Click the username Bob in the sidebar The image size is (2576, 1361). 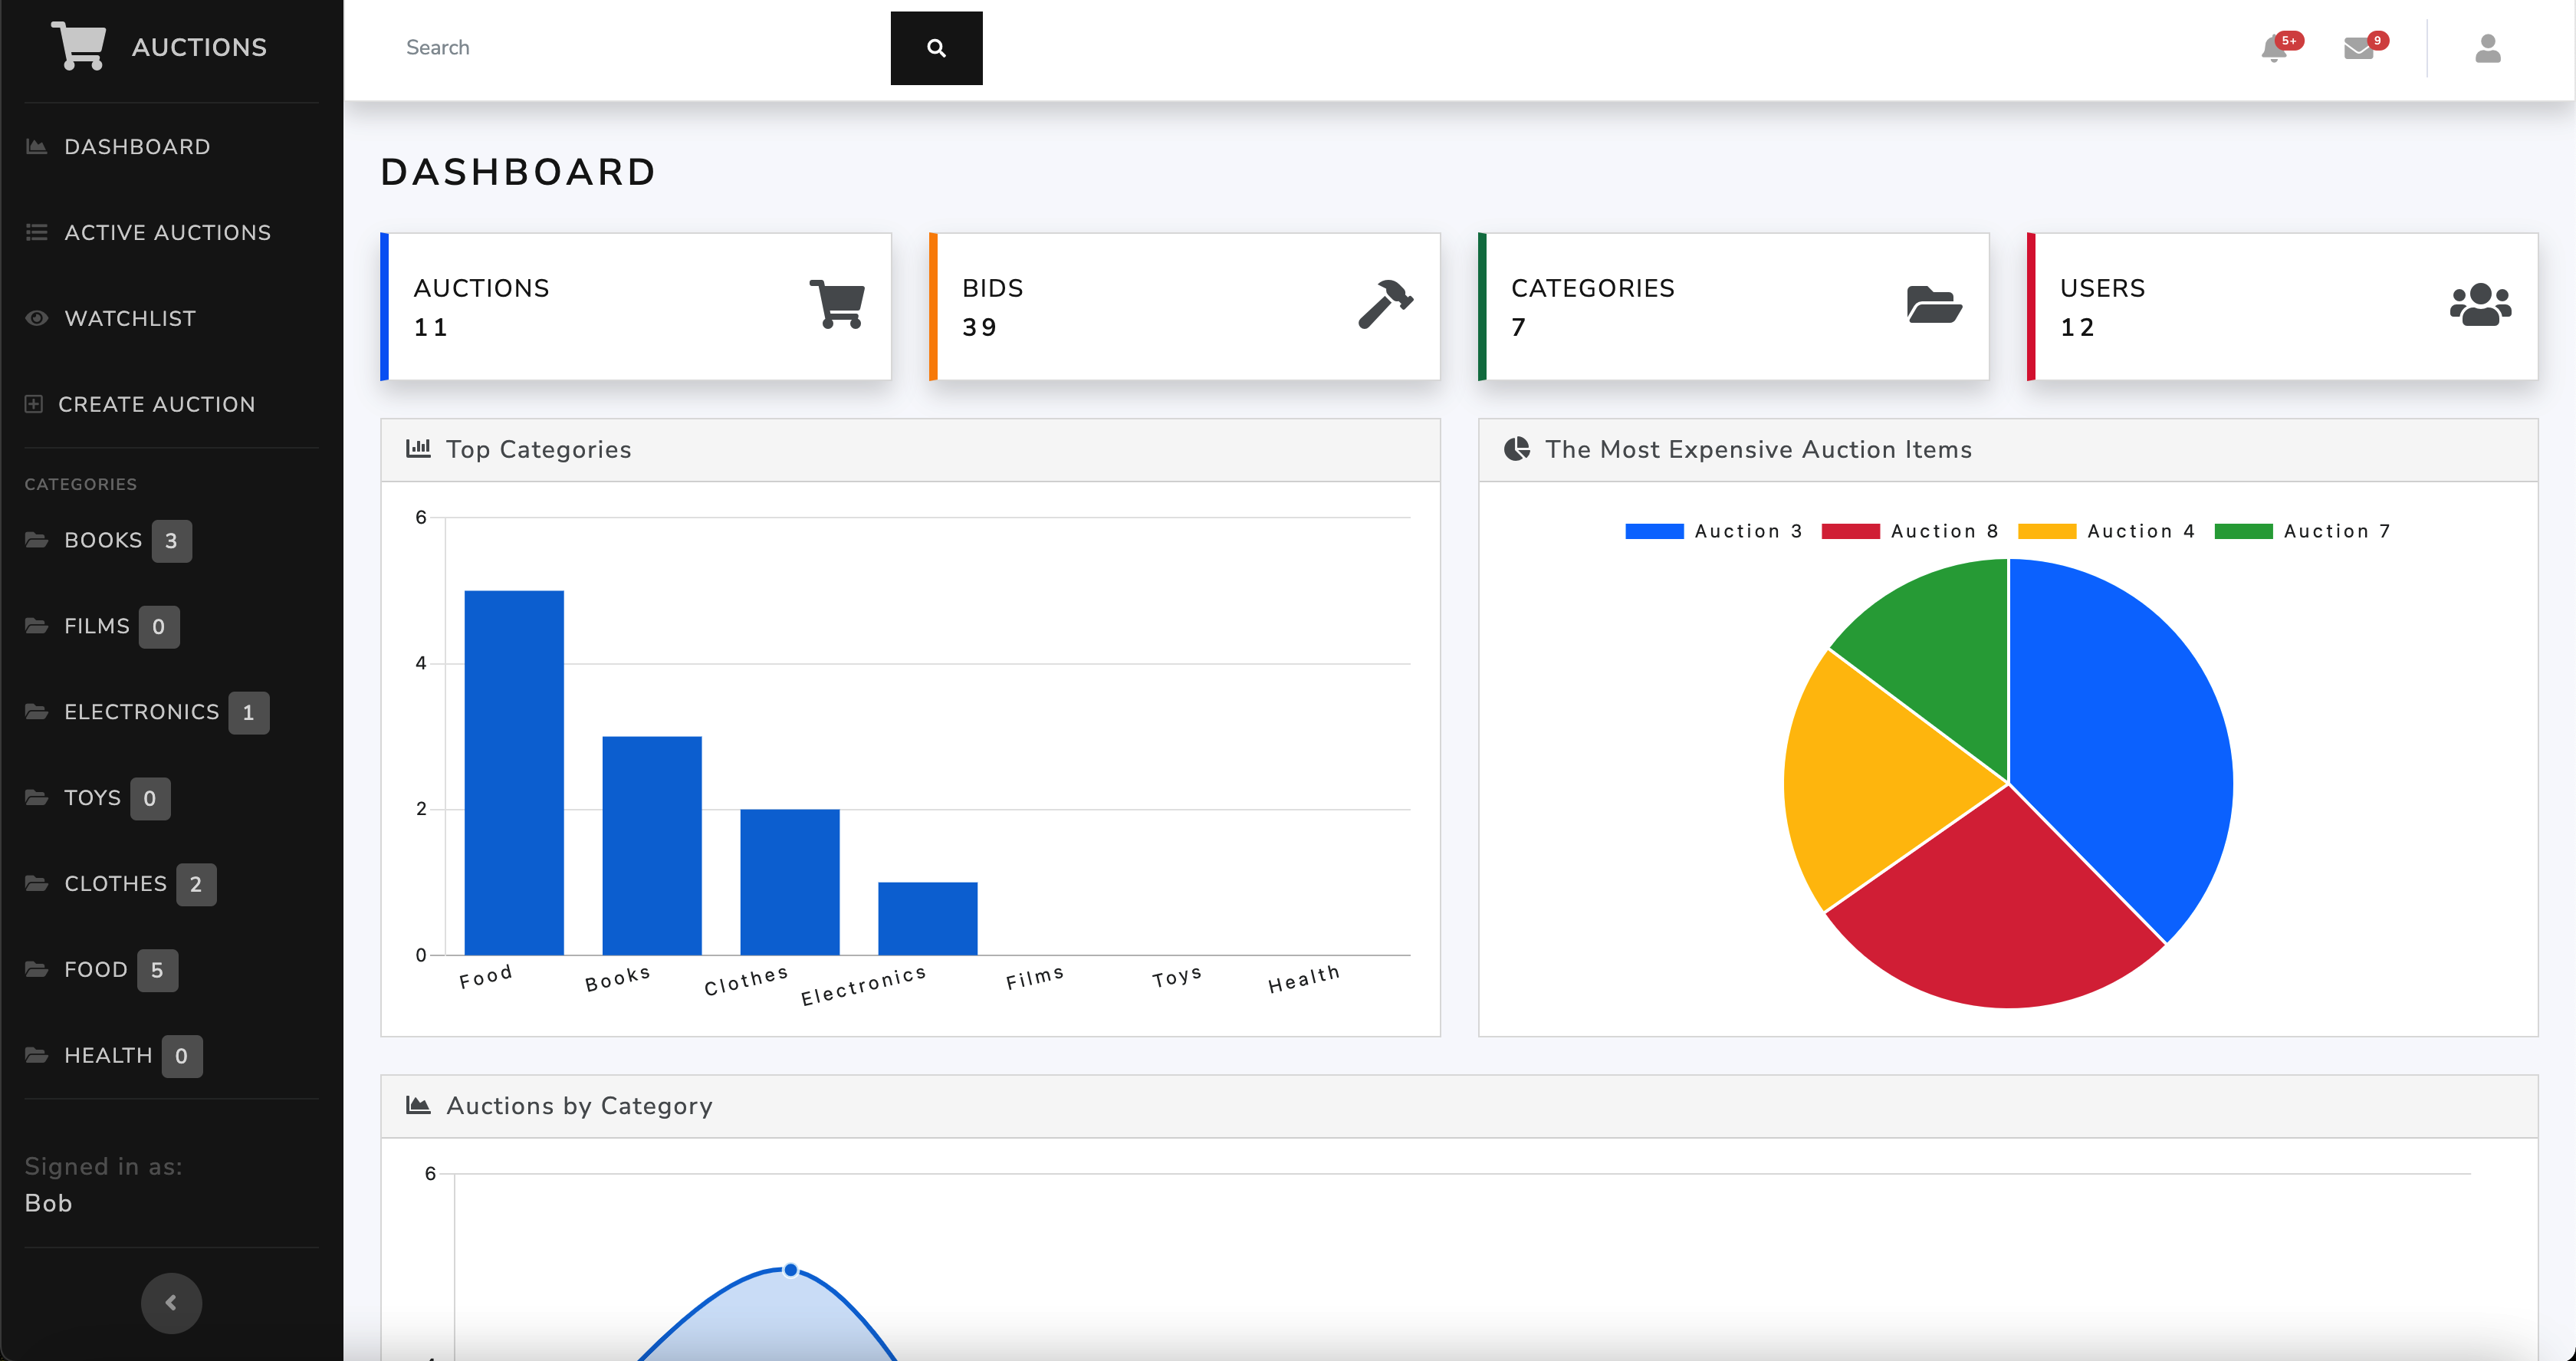coord(48,1203)
